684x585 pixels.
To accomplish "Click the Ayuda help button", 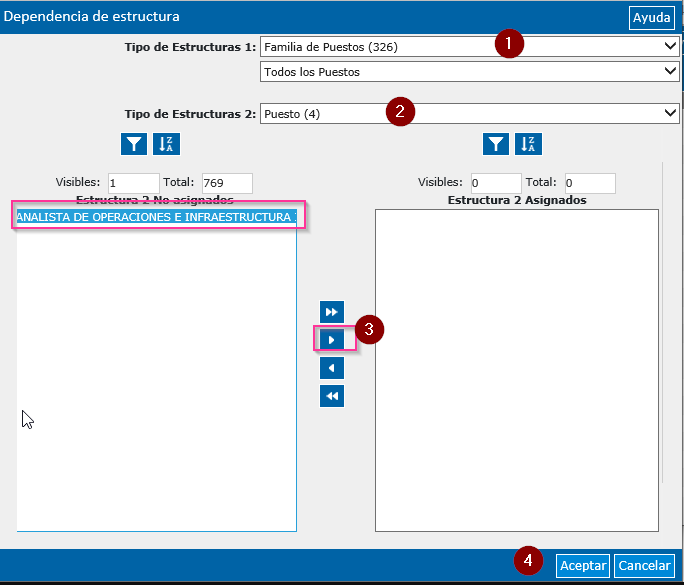I will tap(652, 17).
